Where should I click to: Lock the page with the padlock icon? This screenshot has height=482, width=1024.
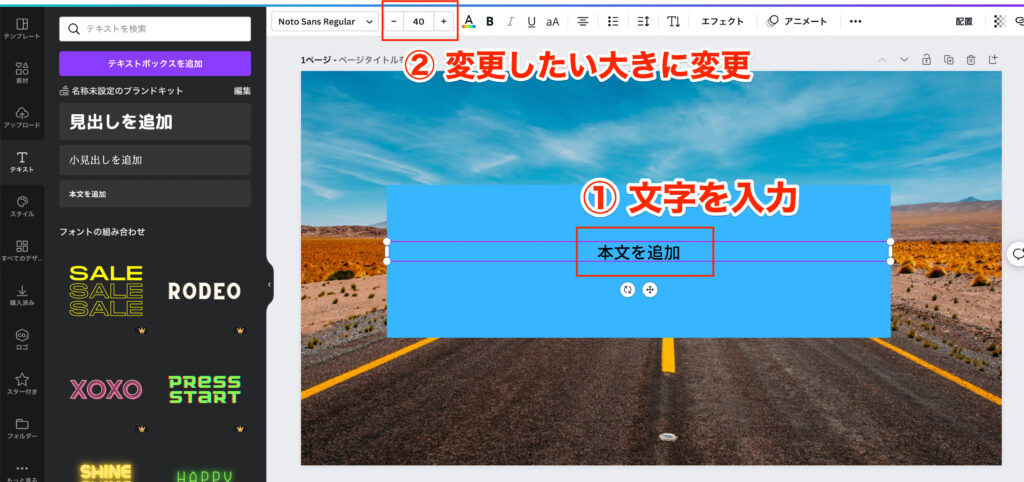926,59
